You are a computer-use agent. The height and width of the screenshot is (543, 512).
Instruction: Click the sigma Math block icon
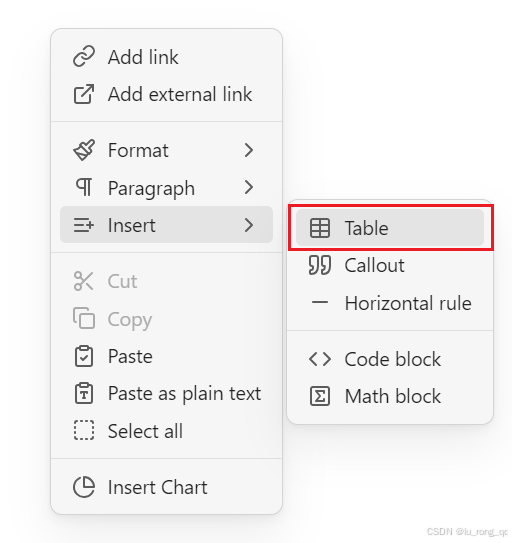tap(319, 396)
